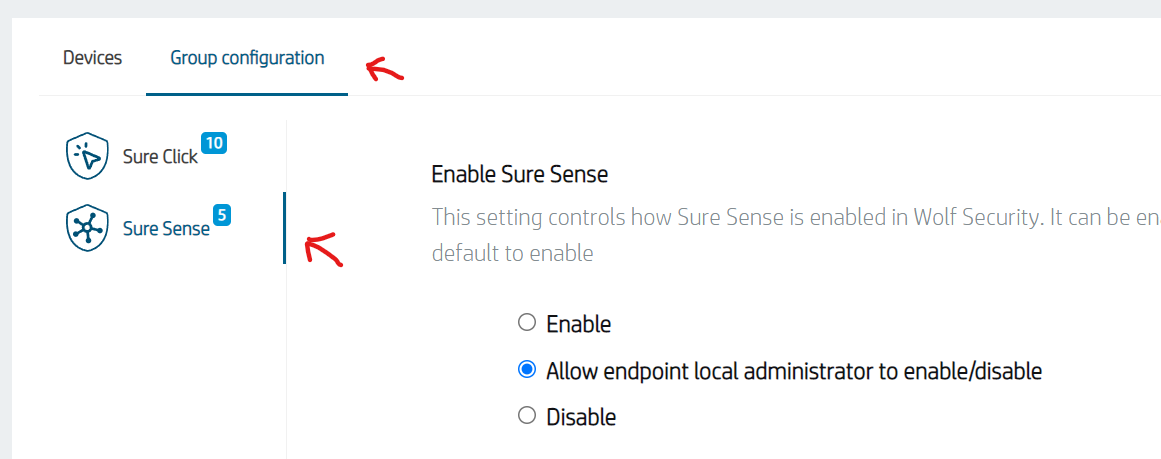The width and height of the screenshot is (1161, 459).
Task: Click the Sure Click badge showing 10
Action: click(x=214, y=144)
